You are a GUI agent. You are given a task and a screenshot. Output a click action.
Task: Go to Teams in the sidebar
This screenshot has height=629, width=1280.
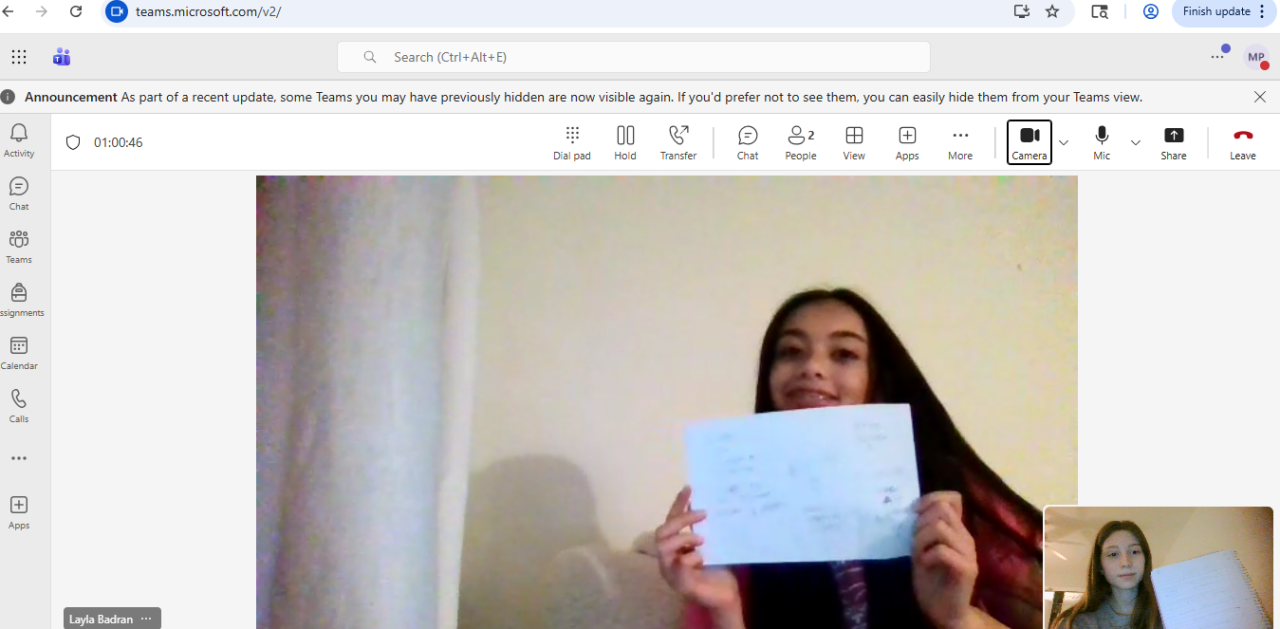(x=19, y=247)
